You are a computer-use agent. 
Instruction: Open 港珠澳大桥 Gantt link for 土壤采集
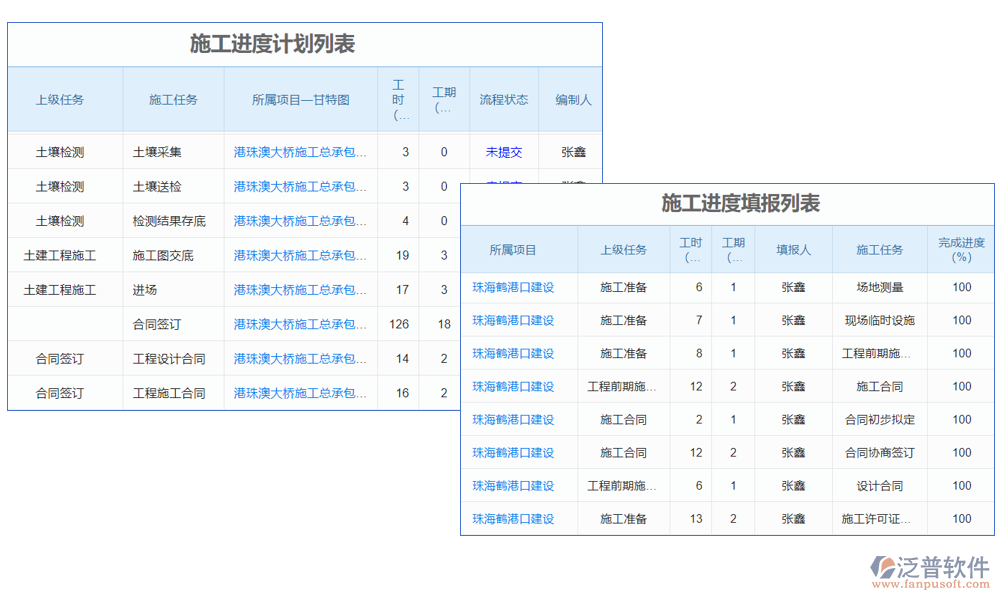pyautogui.click(x=300, y=152)
